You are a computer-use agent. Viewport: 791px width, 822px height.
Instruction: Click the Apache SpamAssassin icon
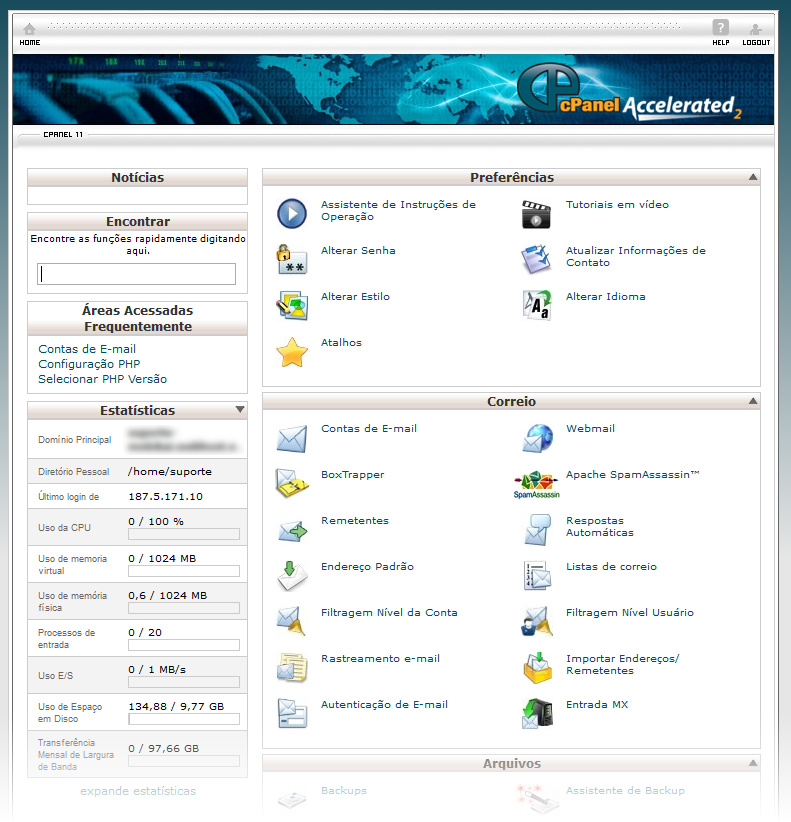(x=537, y=483)
